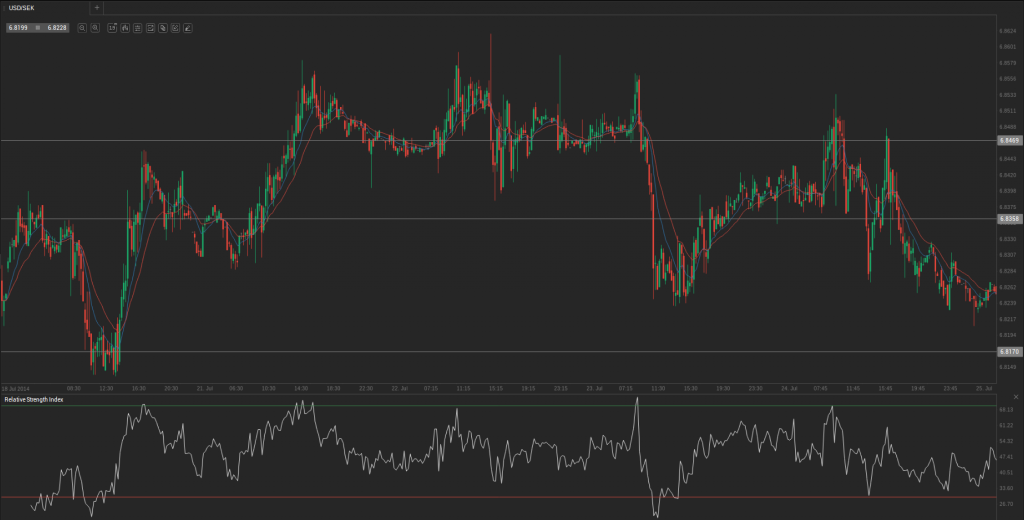Click the 21 Jul date on time axis
The image size is (1024, 520).
coord(205,388)
